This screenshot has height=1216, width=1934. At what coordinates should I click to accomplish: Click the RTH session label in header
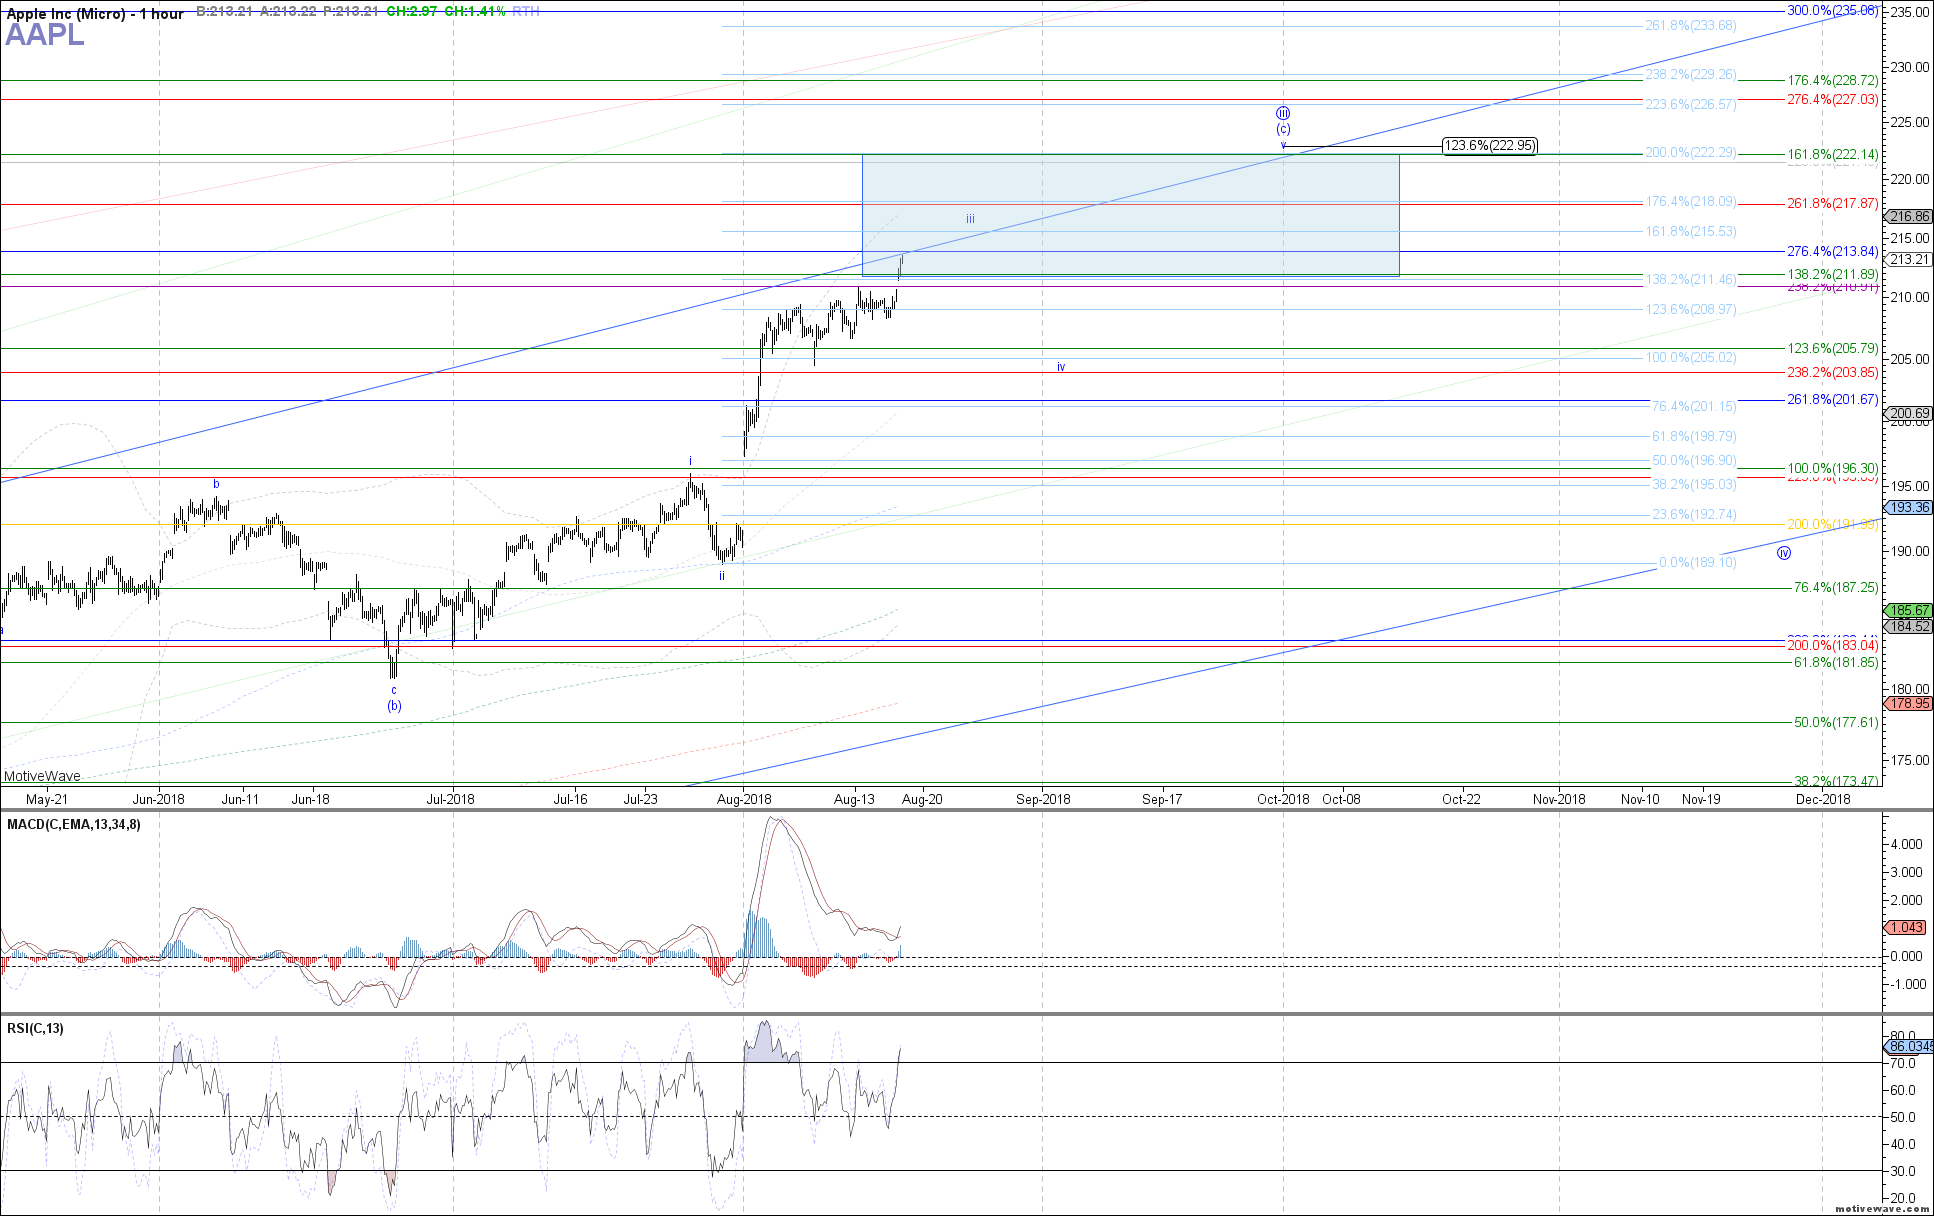pos(526,12)
